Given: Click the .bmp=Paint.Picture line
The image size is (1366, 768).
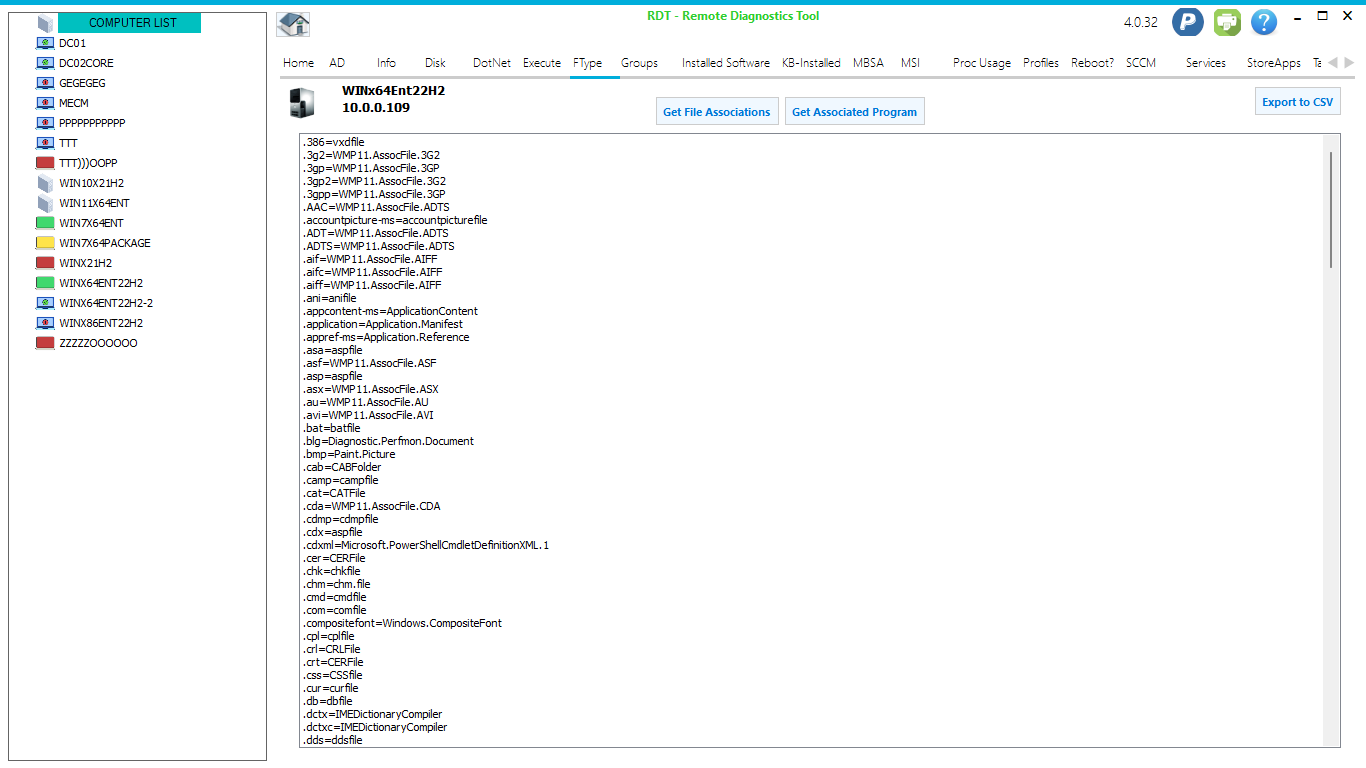Looking at the screenshot, I should coord(348,454).
